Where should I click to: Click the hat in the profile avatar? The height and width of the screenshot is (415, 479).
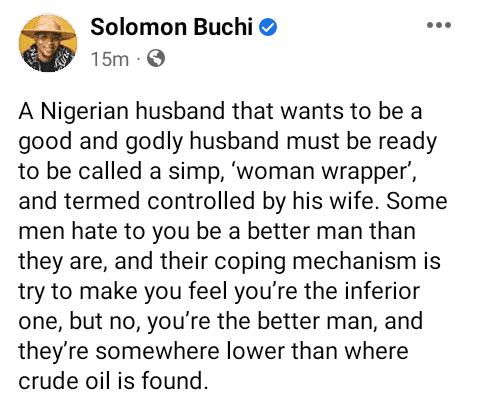click(x=47, y=29)
